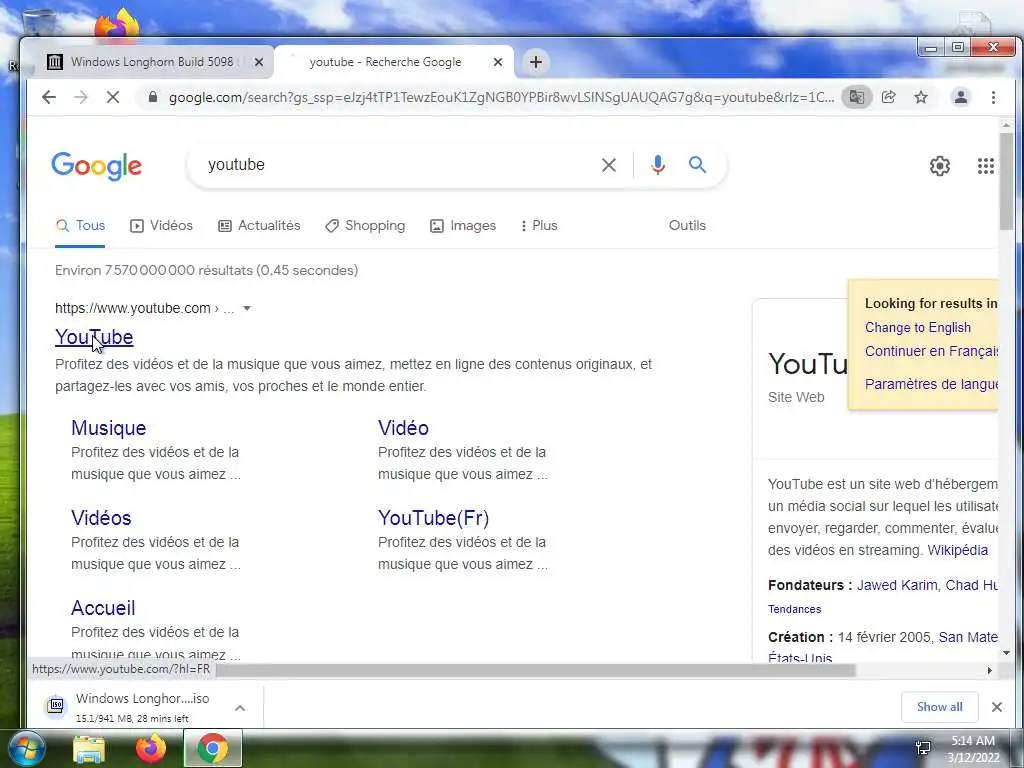Image resolution: width=1024 pixels, height=768 pixels.
Task: Click the ISO file icon in downloads bar
Action: (56, 706)
